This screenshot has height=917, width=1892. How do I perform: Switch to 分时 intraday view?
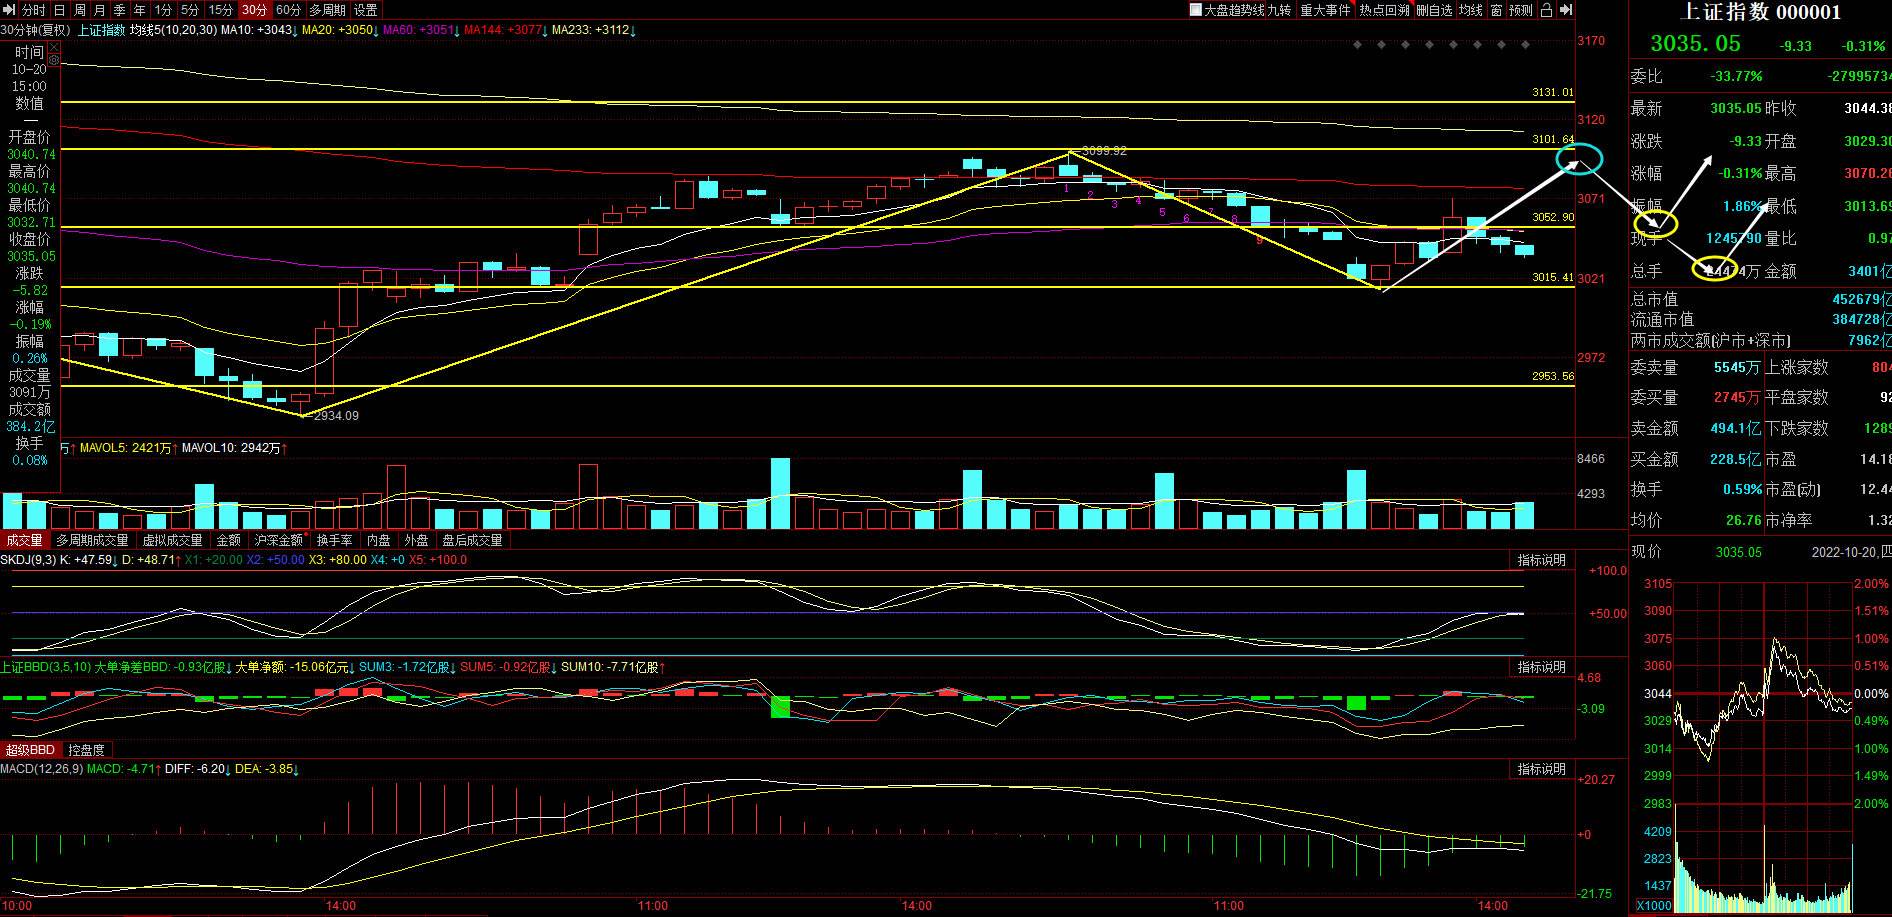[x=33, y=10]
